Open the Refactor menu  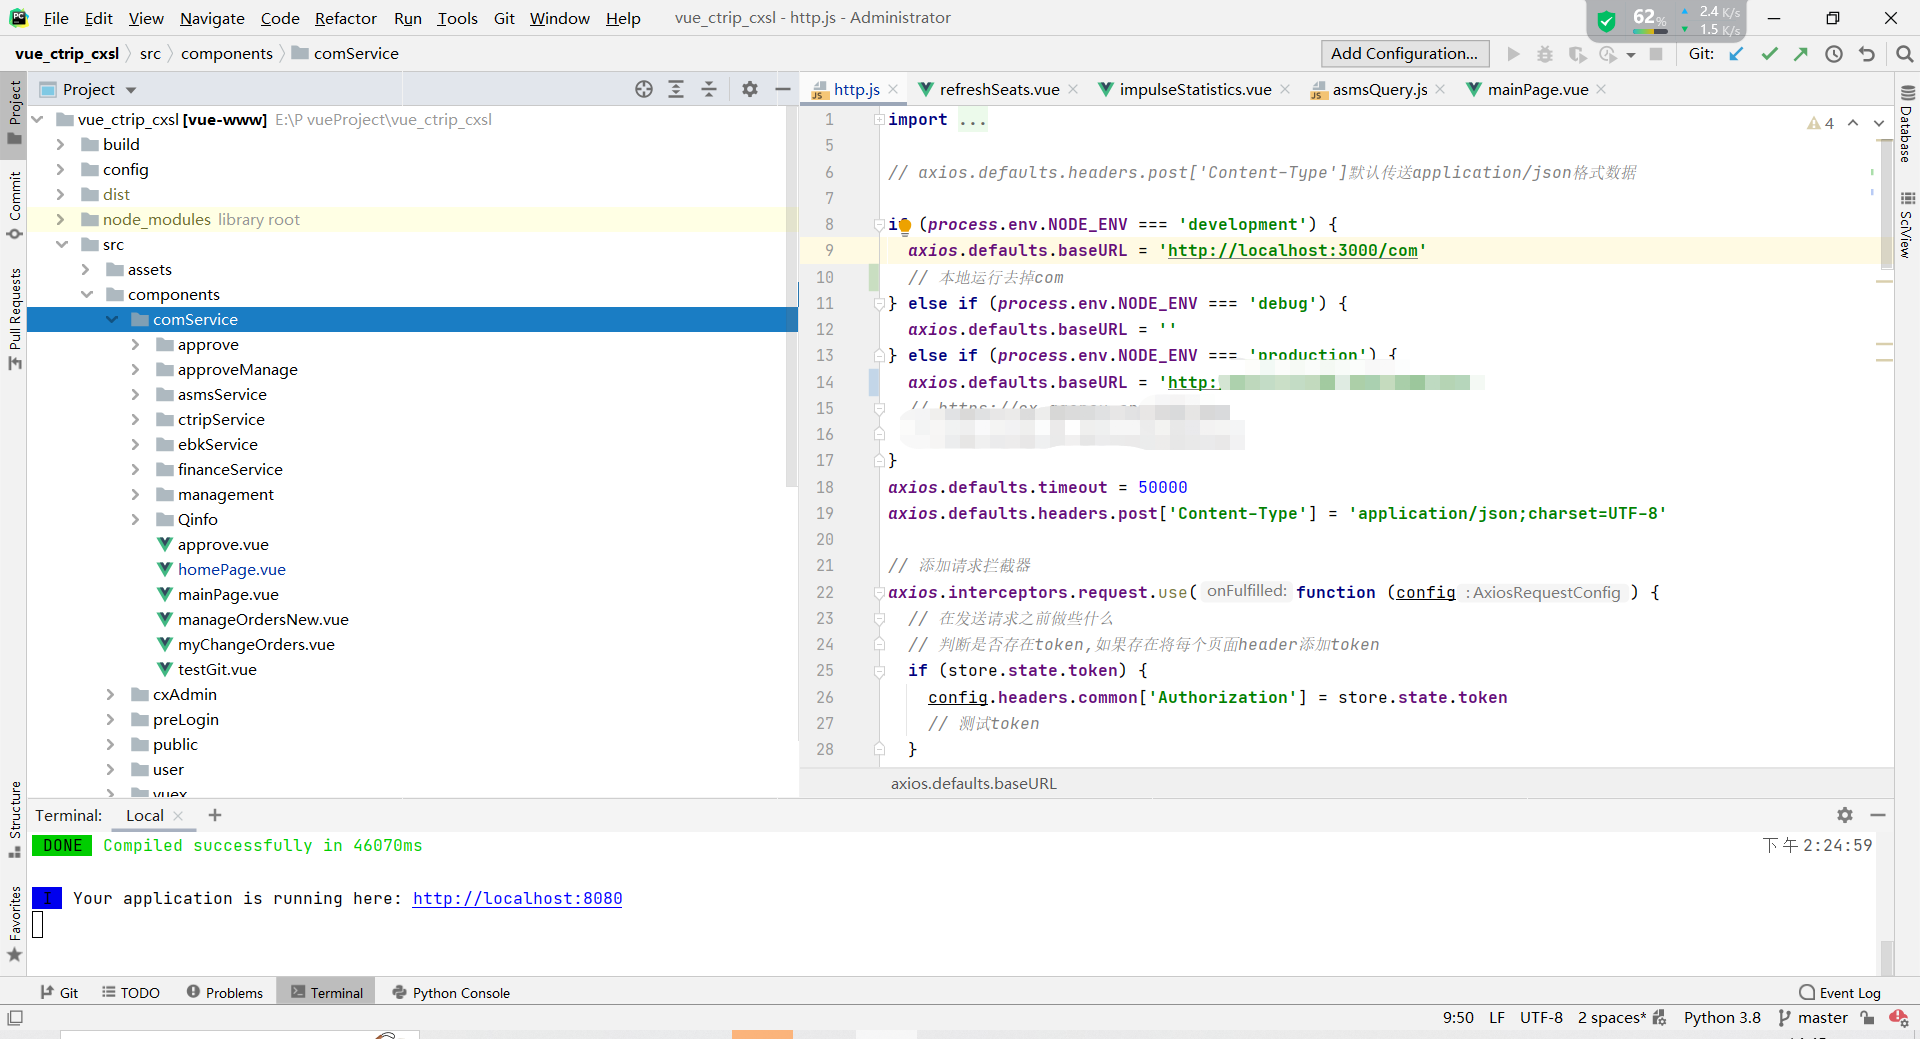pos(345,18)
